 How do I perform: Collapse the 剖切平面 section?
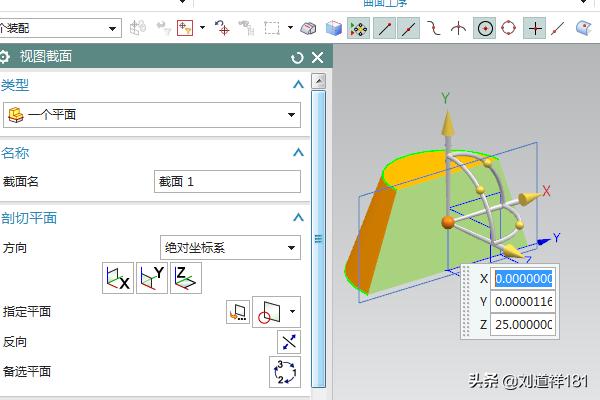coord(297,217)
